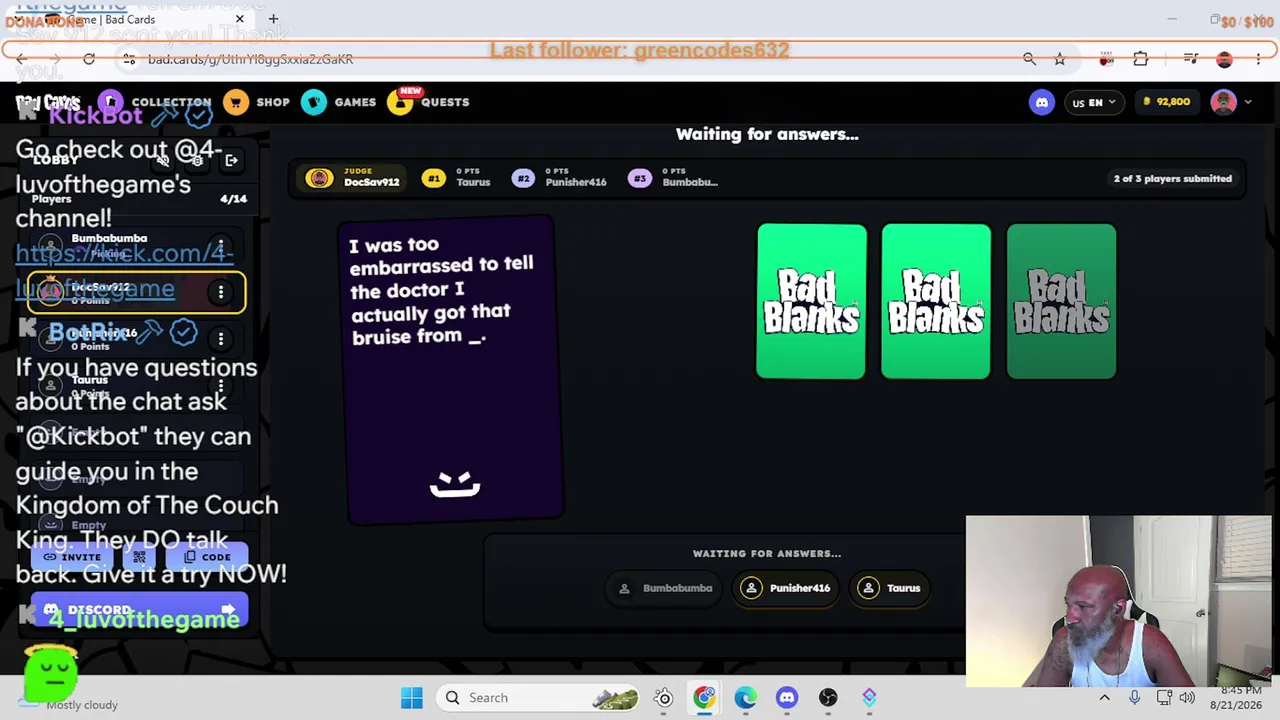Open Google Chrome from the taskbar

coord(705,698)
